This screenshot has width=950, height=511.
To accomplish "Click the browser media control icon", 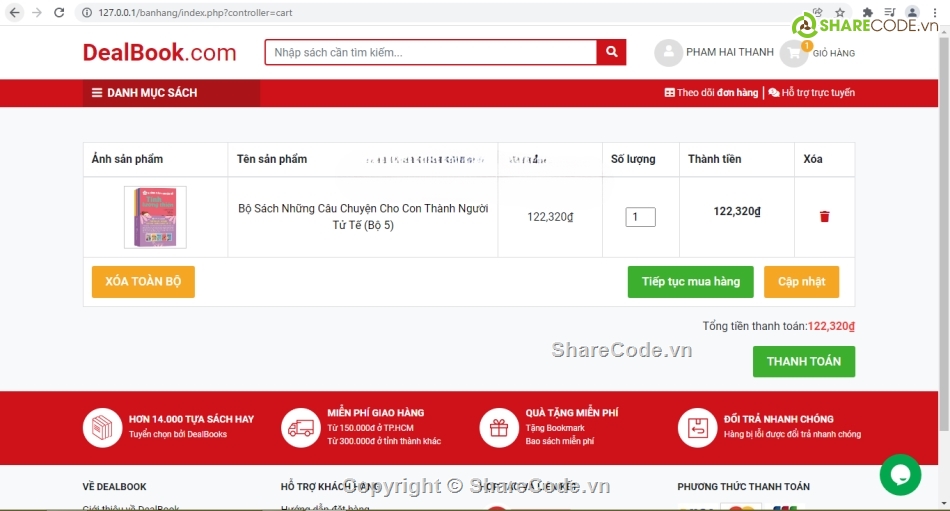I will (x=889, y=12).
